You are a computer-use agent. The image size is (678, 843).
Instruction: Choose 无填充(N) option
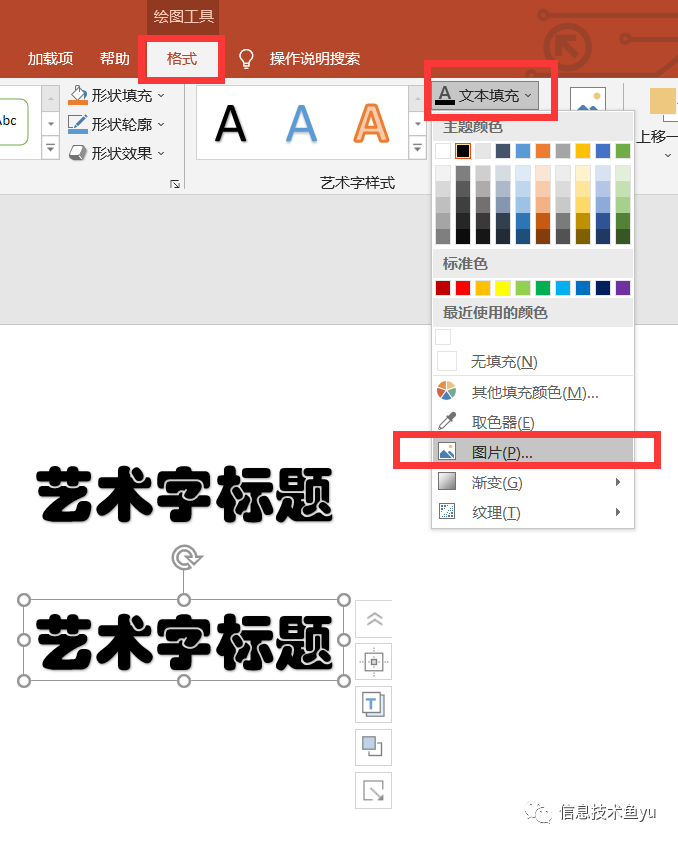pyautogui.click(x=533, y=361)
